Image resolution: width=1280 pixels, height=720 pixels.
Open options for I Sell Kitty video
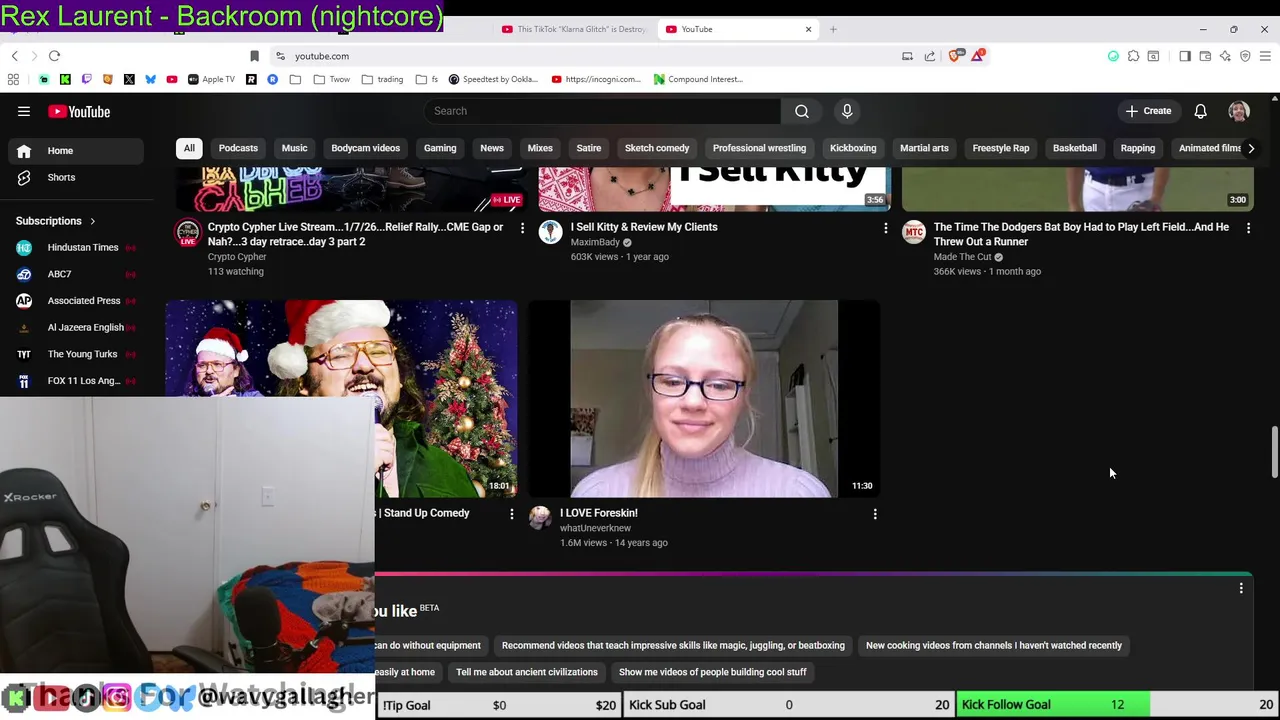(885, 228)
